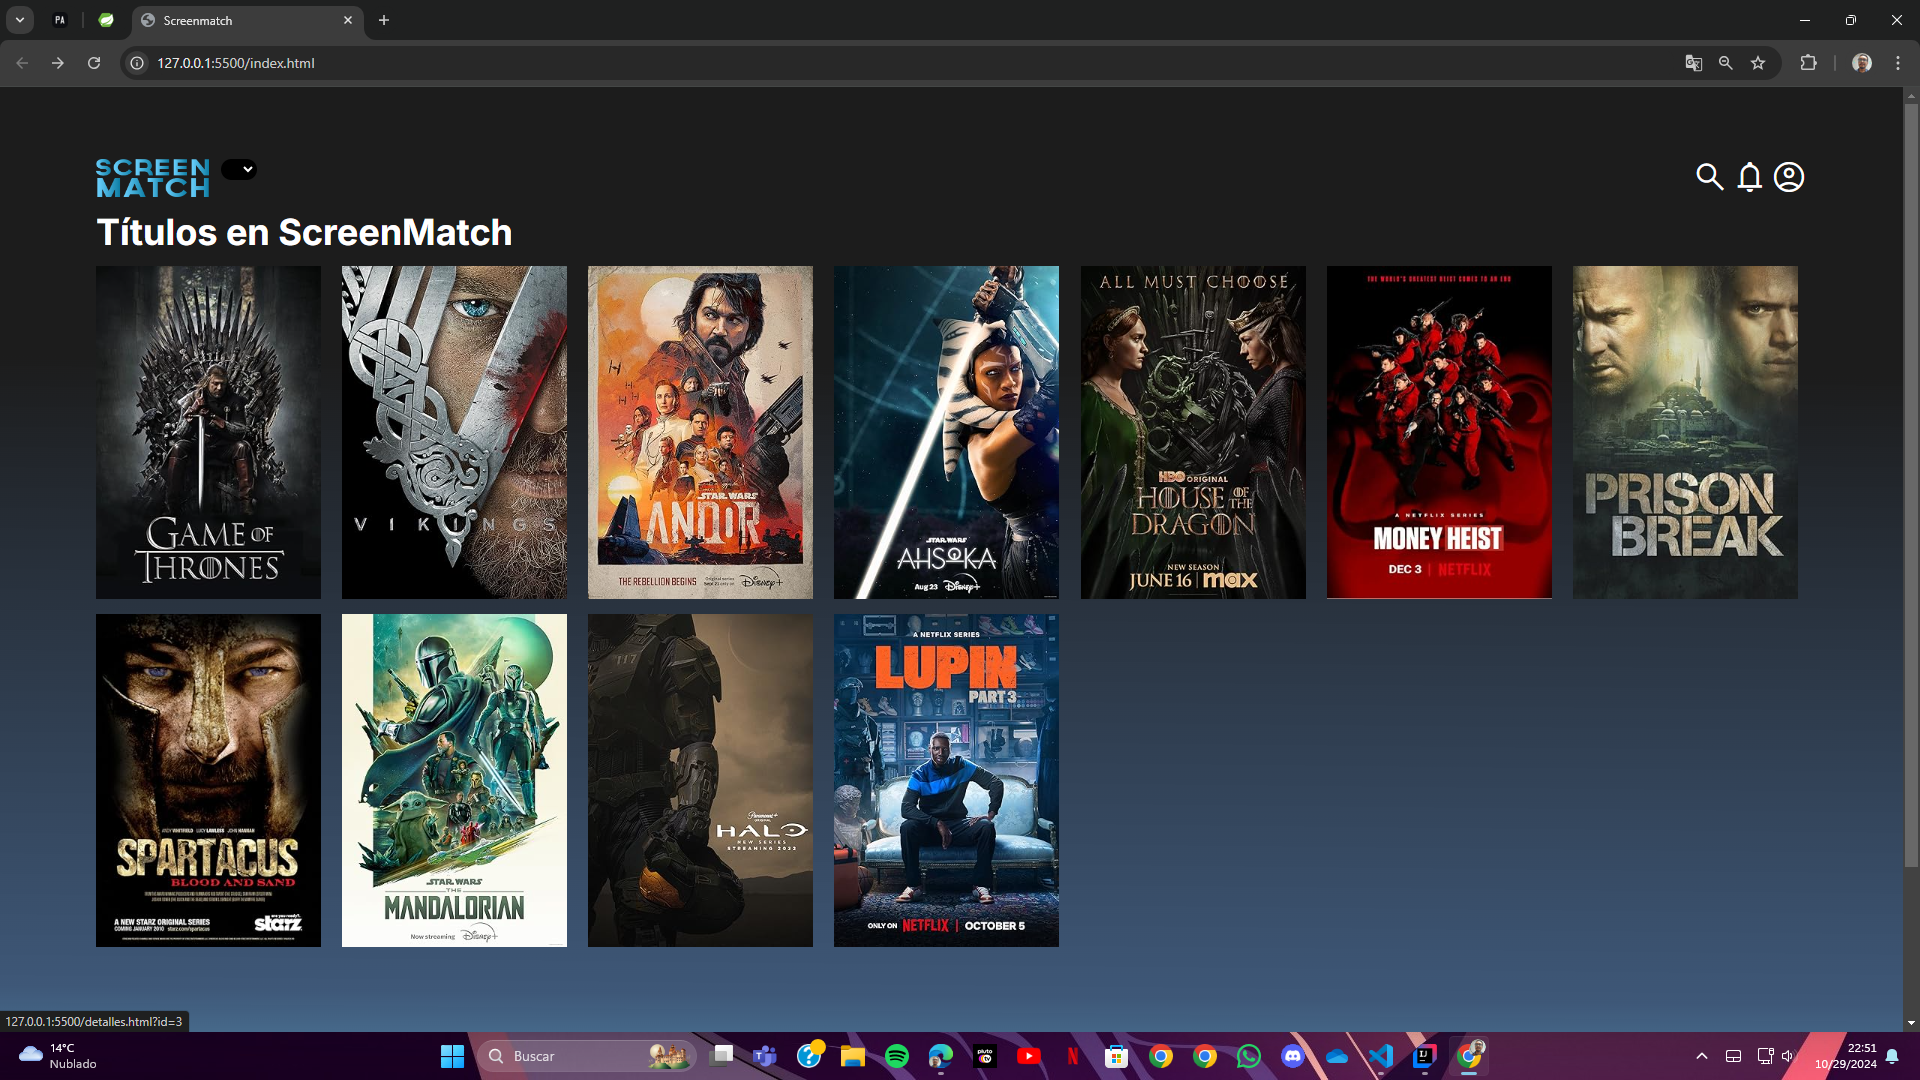1920x1080 pixels.
Task: Open the help icon in the taskbar
Action: point(809,1056)
